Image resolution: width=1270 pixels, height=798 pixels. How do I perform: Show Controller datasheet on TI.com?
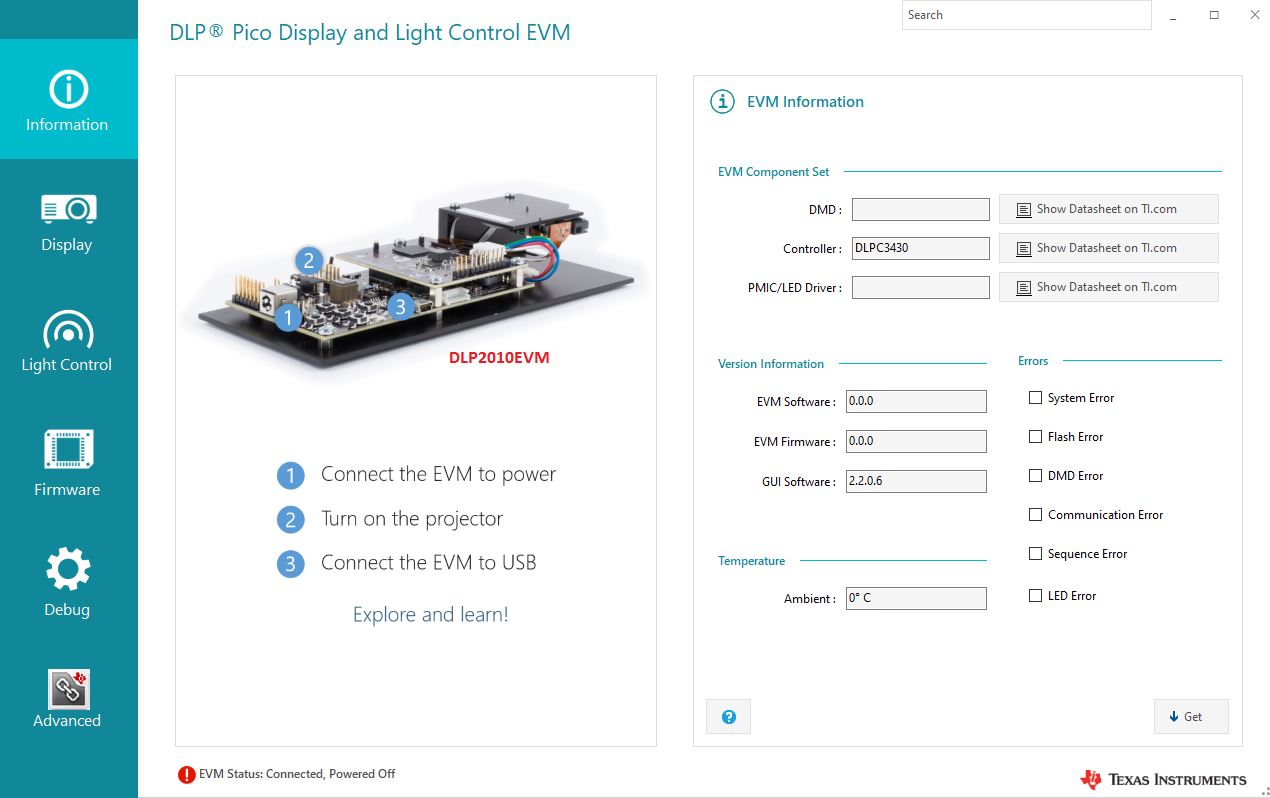[x=1108, y=248]
